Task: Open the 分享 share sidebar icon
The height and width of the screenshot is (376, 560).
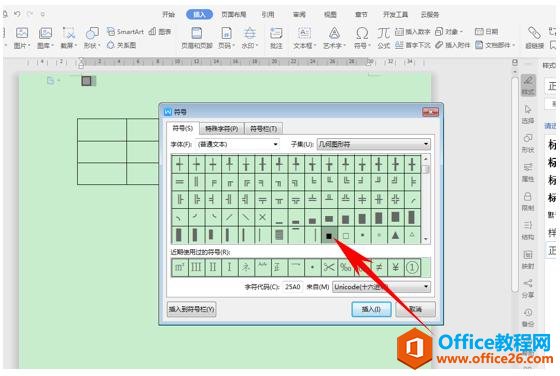Action: pos(528,289)
